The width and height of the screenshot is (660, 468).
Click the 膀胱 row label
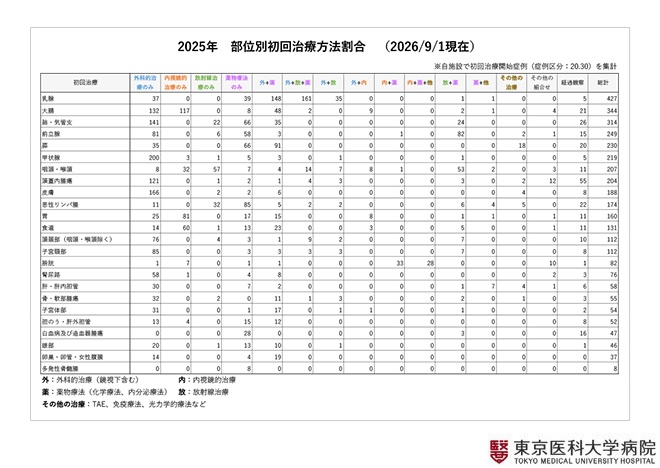pyautogui.click(x=48, y=263)
